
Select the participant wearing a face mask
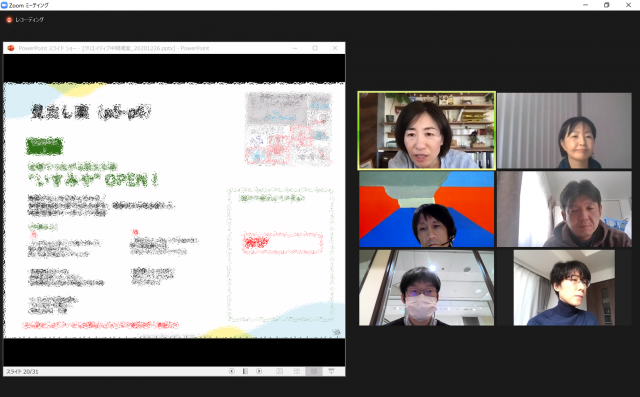tap(427, 288)
